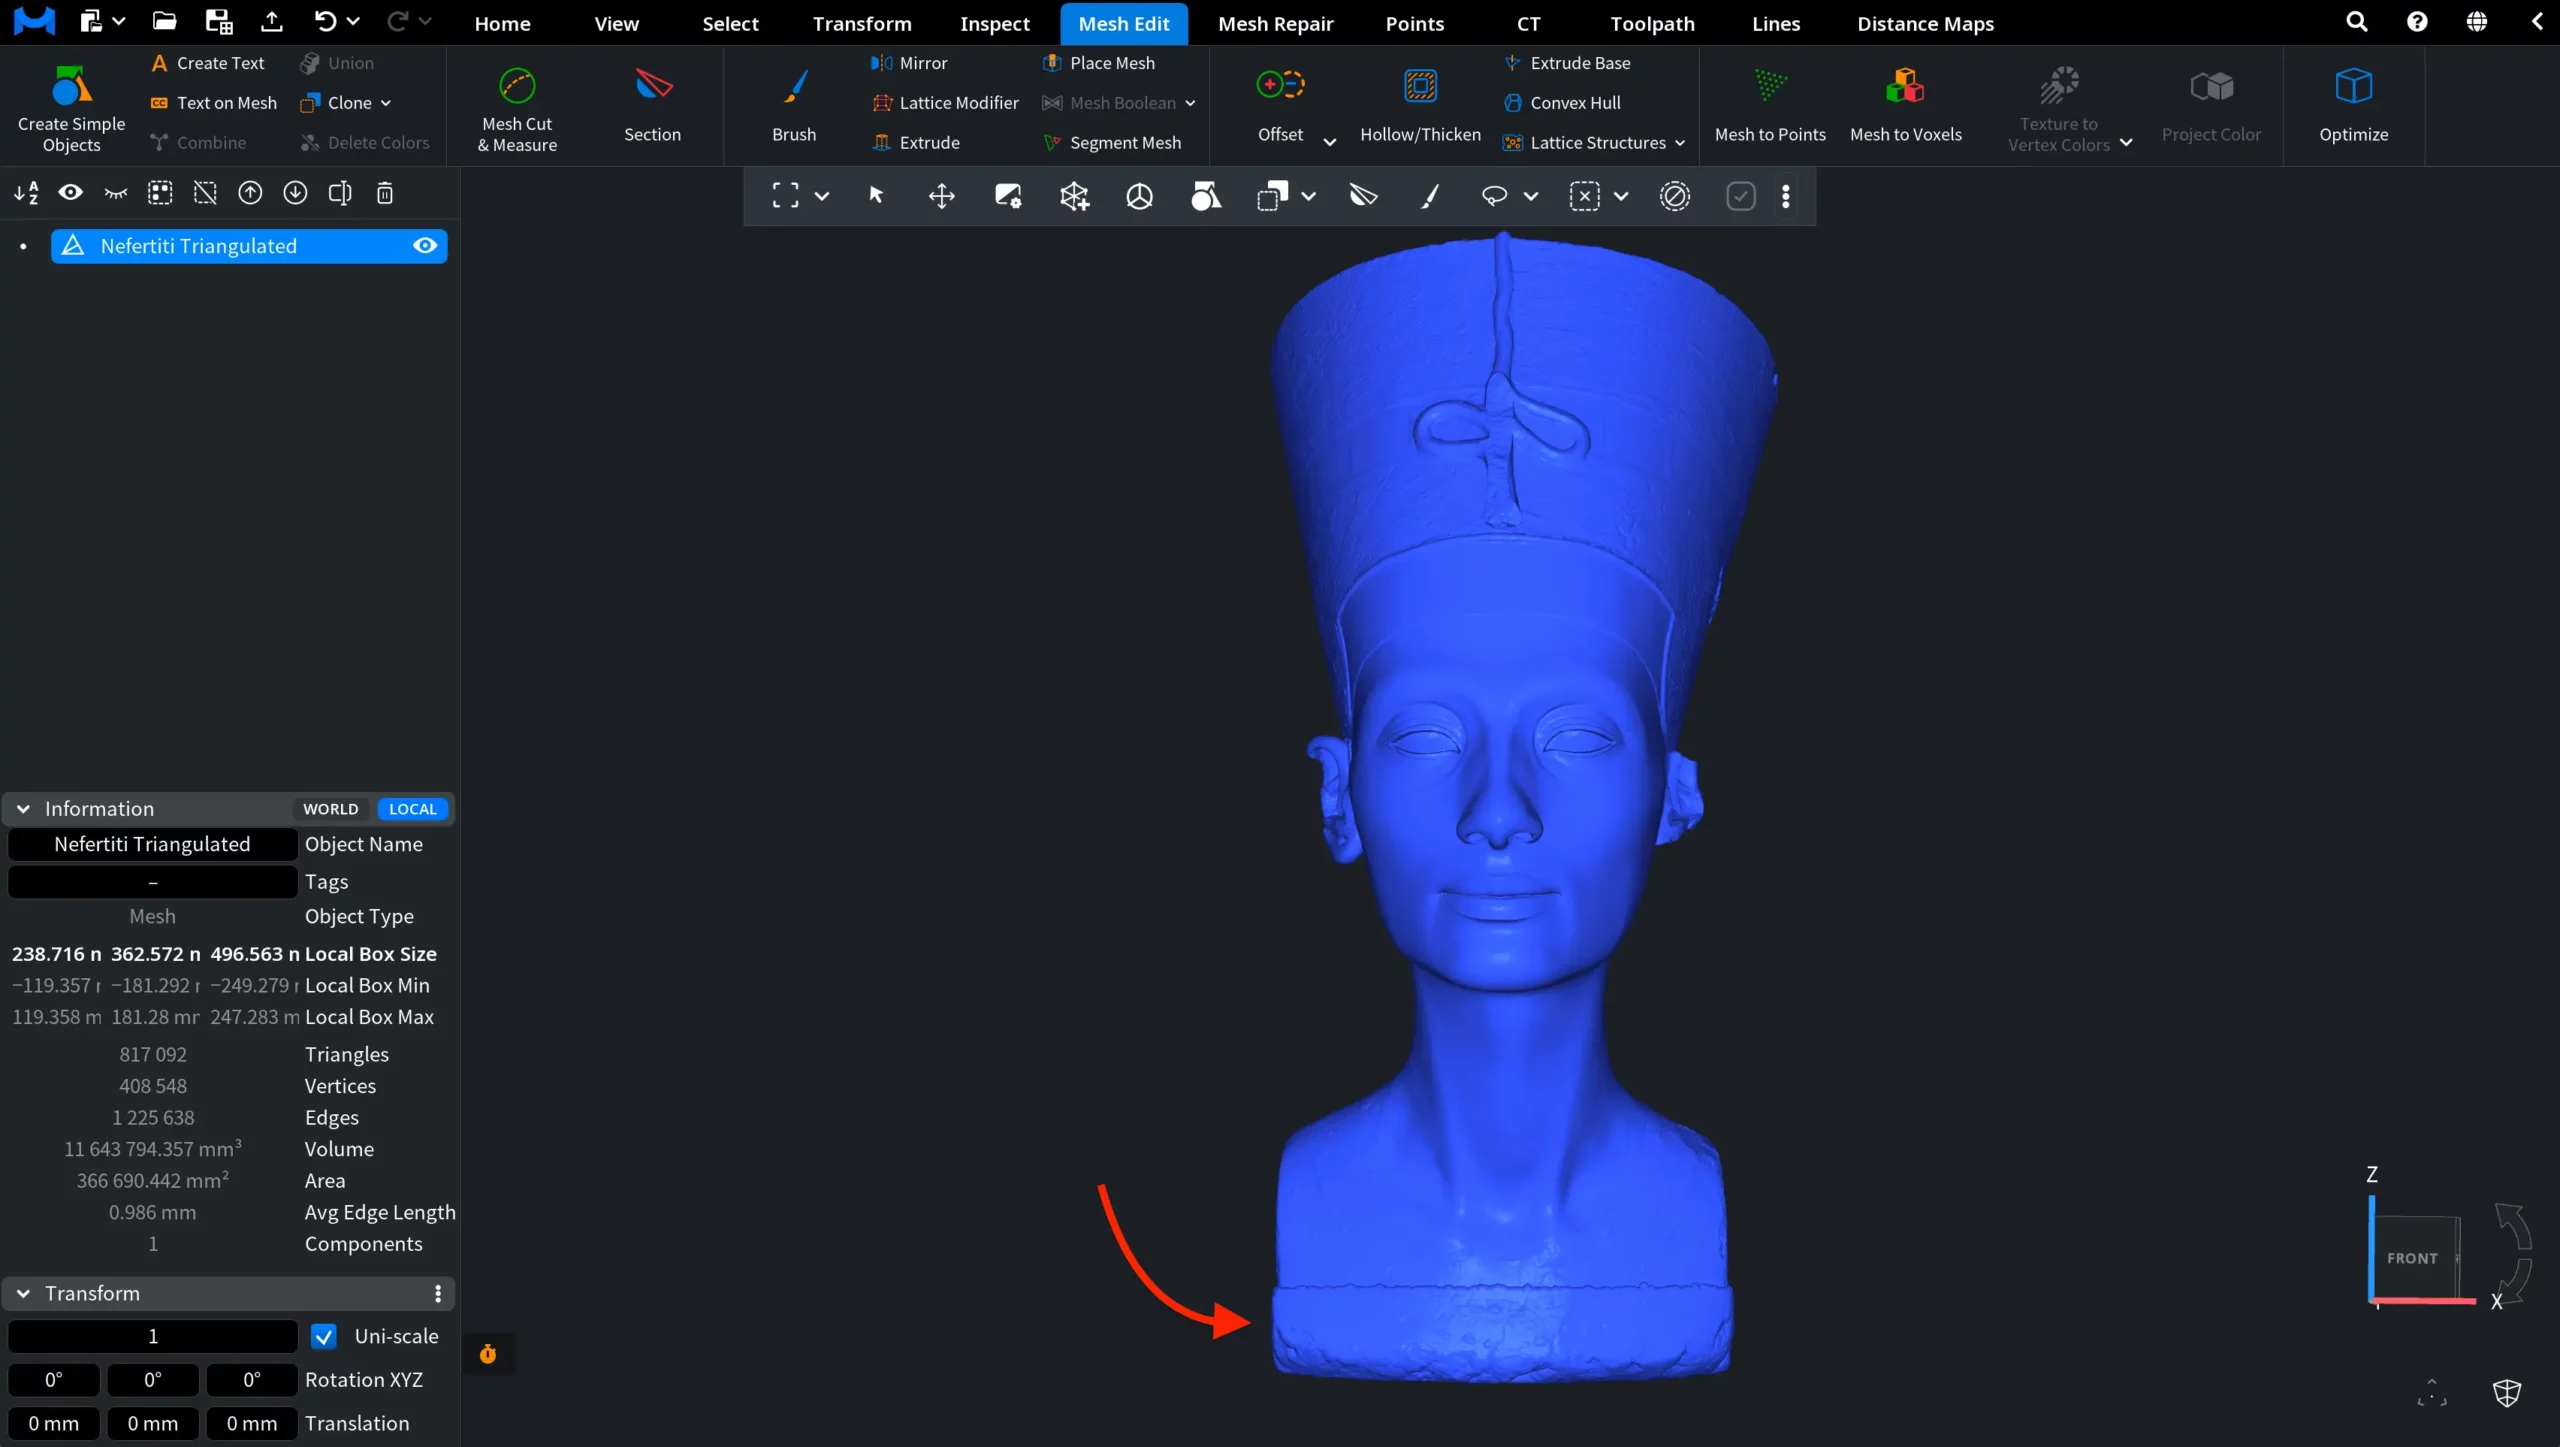Click the stopwatch icon in viewport corner

488,1354
